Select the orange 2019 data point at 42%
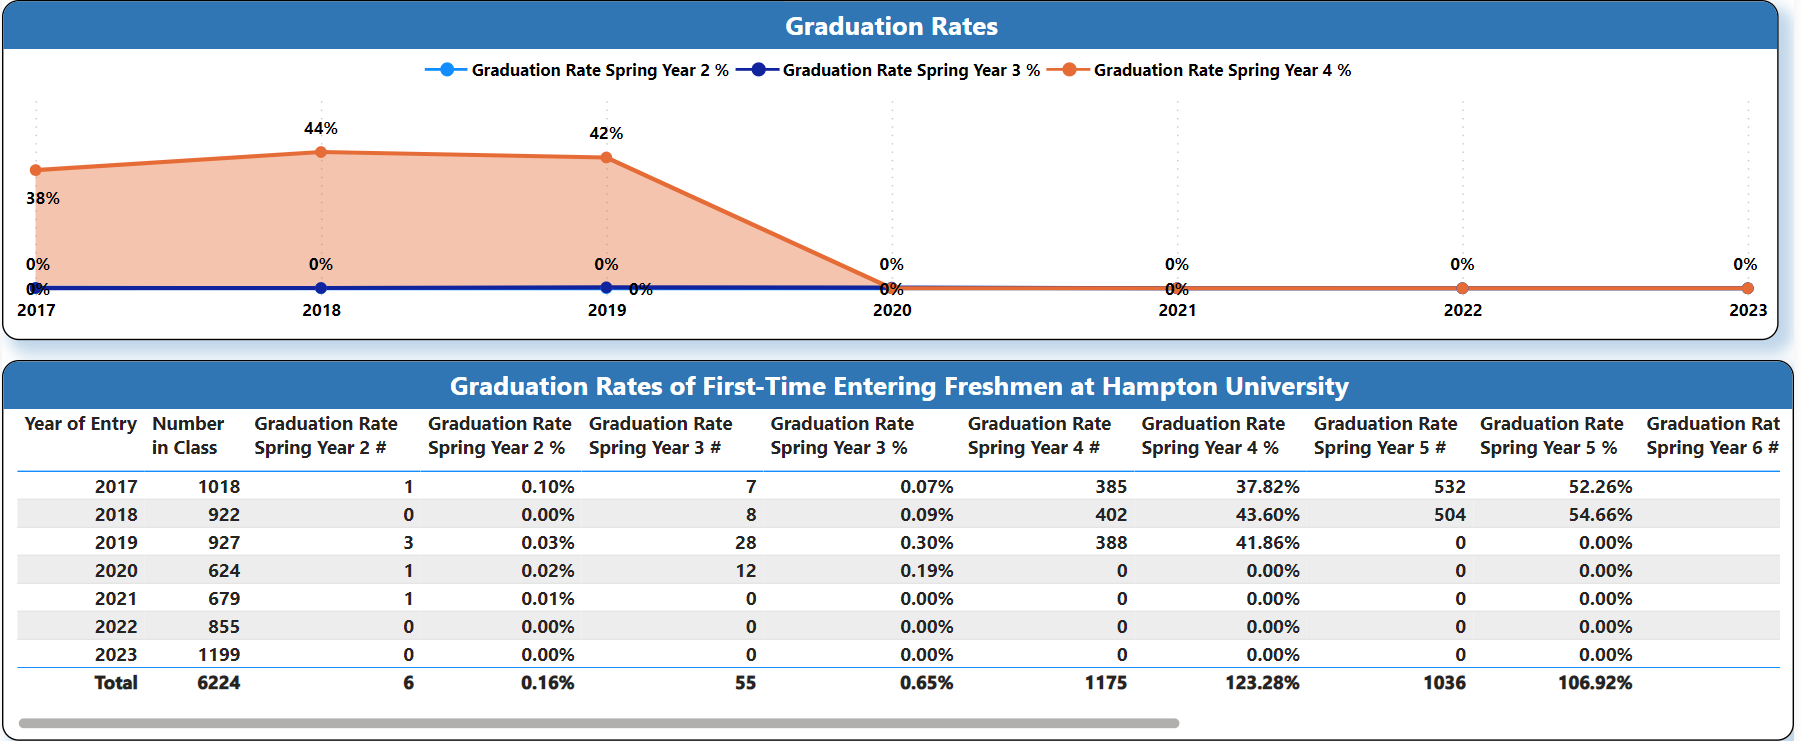Viewport: 1802px width, 741px height. (x=606, y=157)
